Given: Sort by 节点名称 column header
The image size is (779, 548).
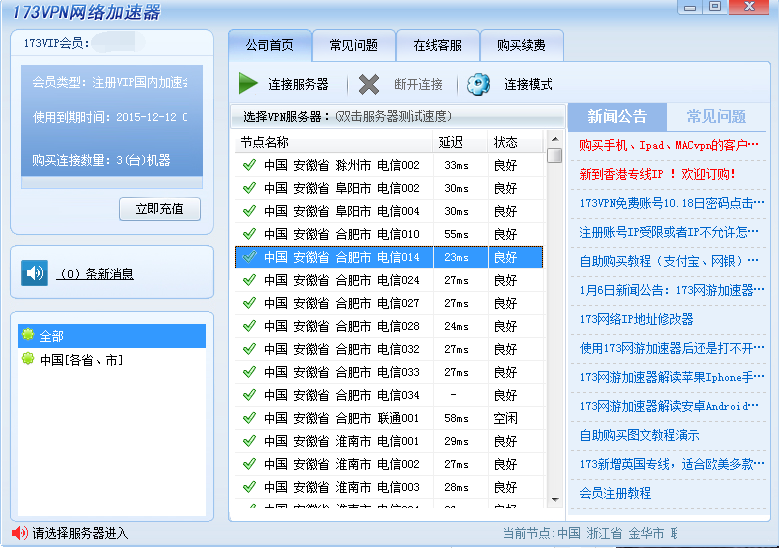Looking at the screenshot, I should click(x=333, y=143).
